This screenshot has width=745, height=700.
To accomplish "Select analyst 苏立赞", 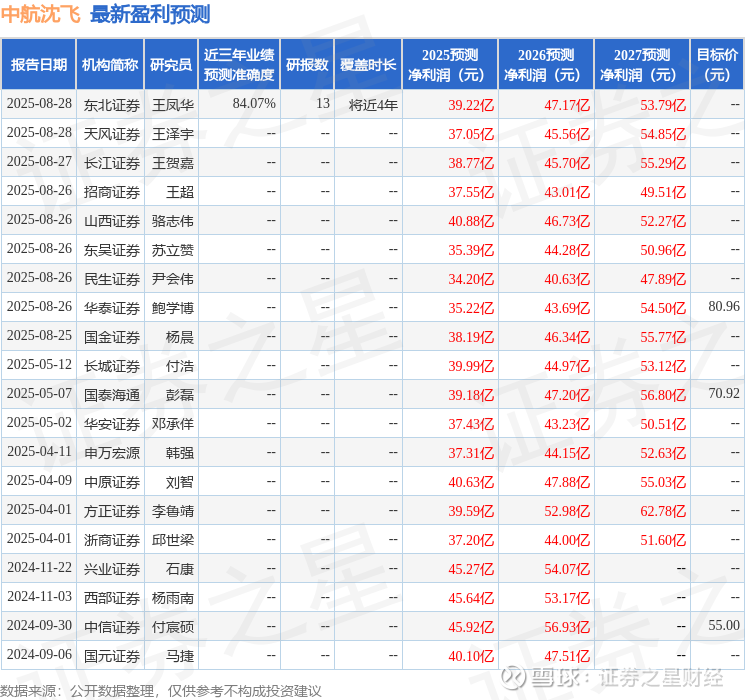I will click(x=172, y=250).
